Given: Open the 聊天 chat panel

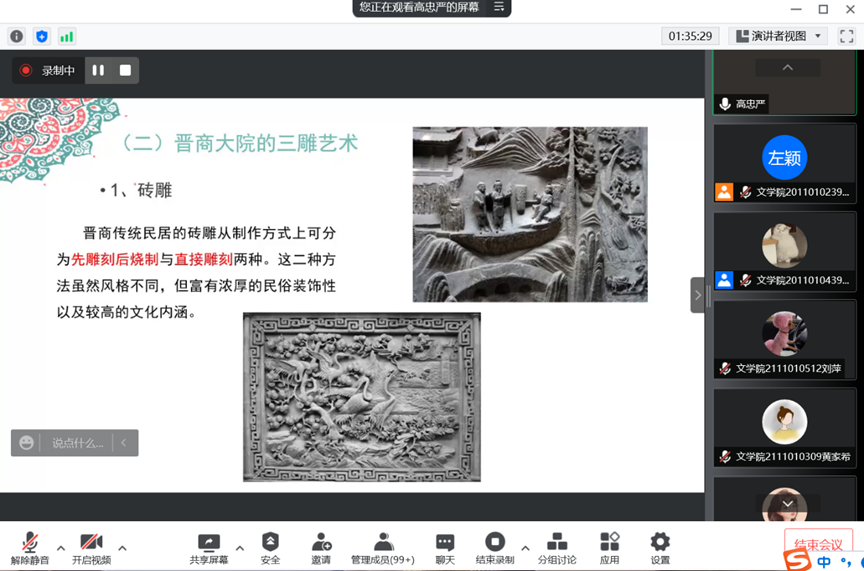Looking at the screenshot, I should (x=445, y=547).
